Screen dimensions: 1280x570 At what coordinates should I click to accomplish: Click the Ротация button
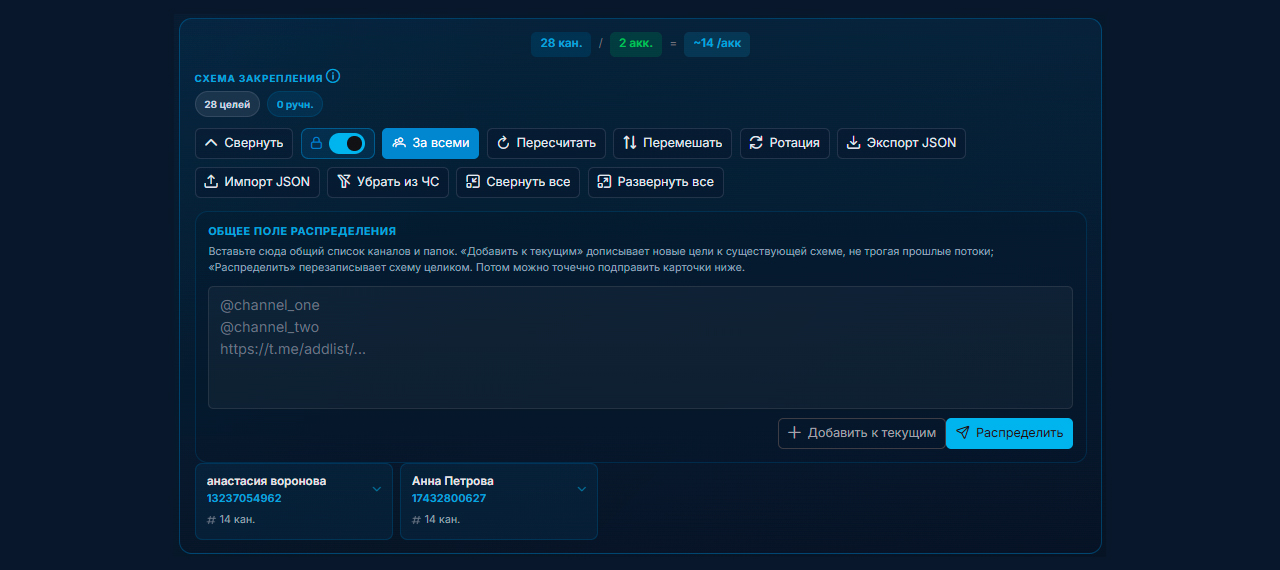point(784,143)
